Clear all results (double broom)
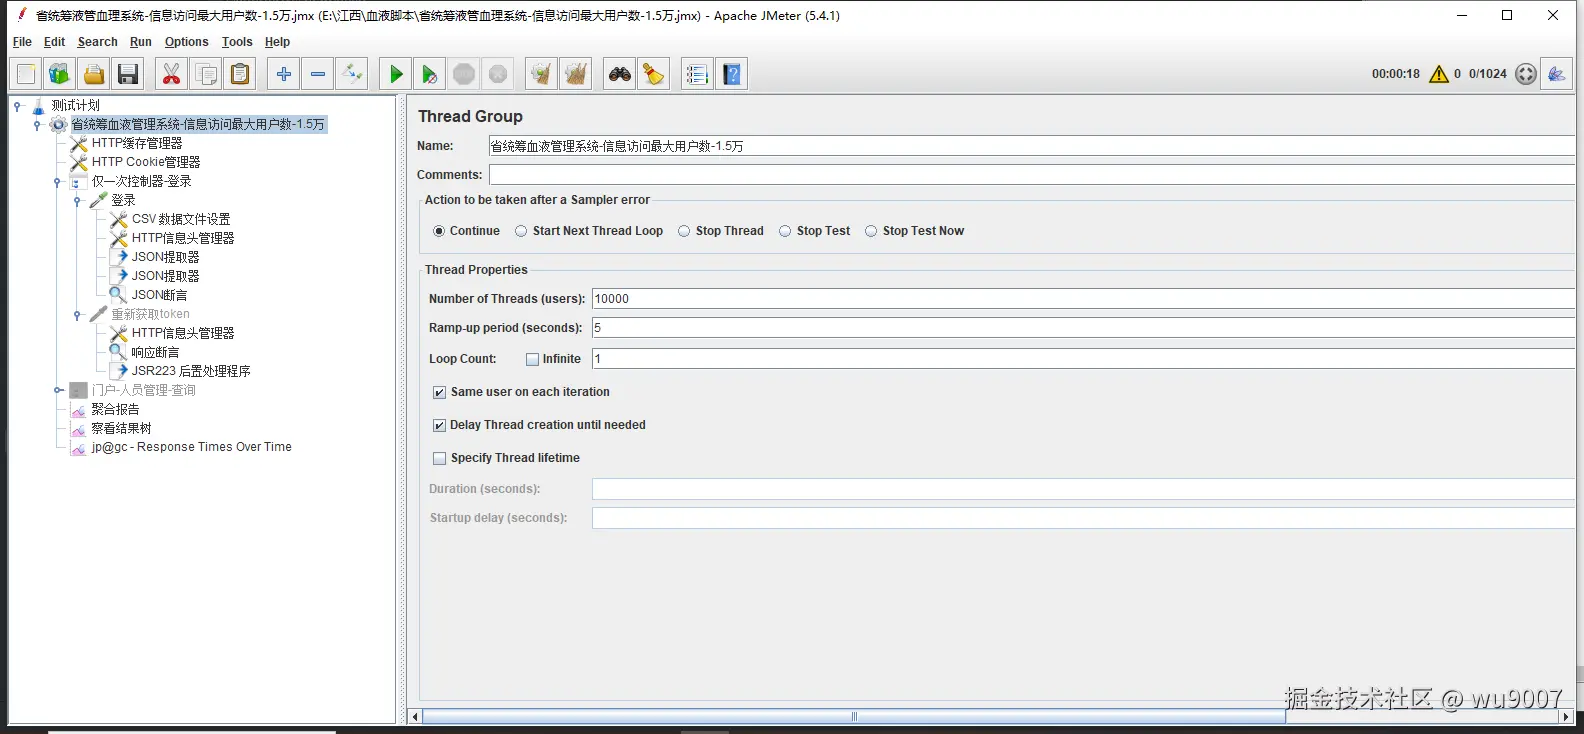The image size is (1584, 734). point(576,74)
